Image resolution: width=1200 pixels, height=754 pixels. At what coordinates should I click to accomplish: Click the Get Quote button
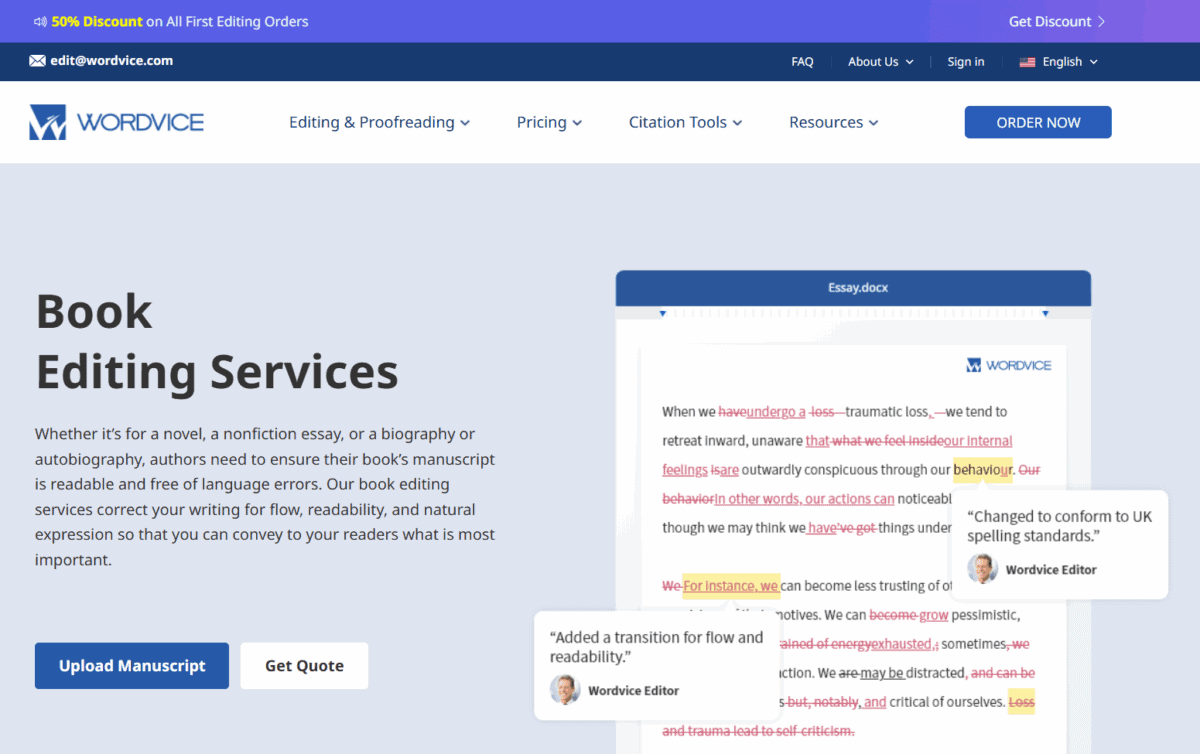pos(304,665)
